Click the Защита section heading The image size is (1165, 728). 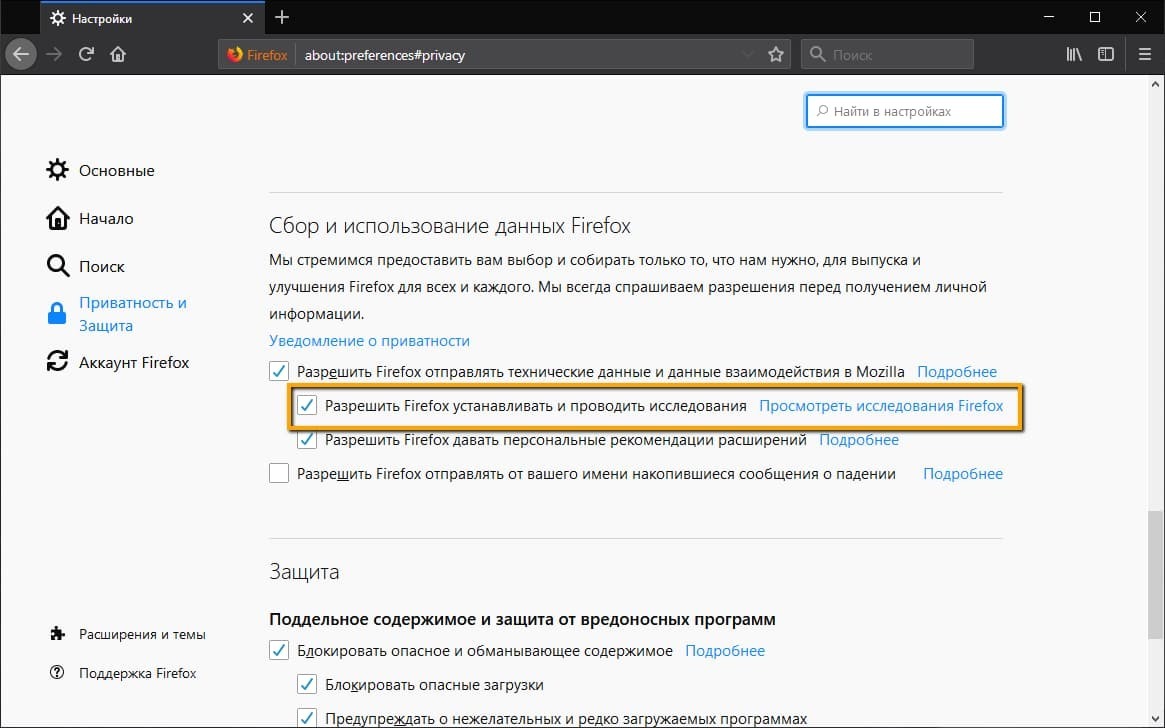coord(304,572)
